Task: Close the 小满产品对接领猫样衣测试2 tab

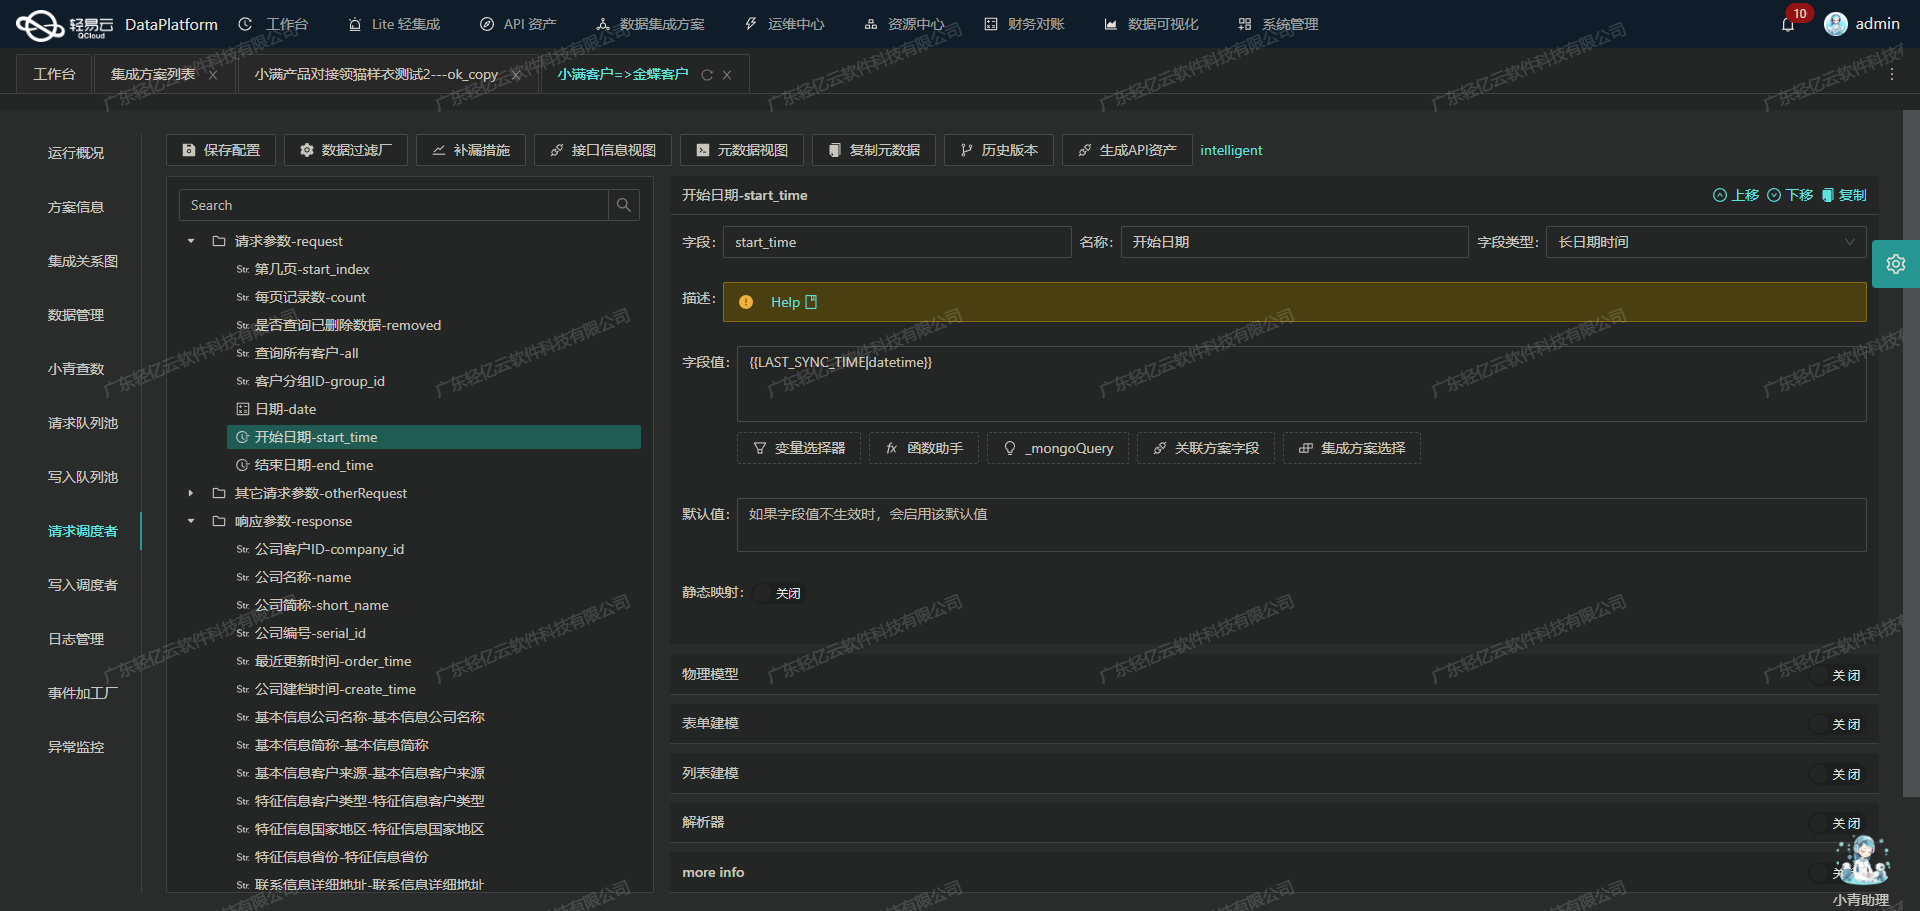Action: click(x=516, y=75)
